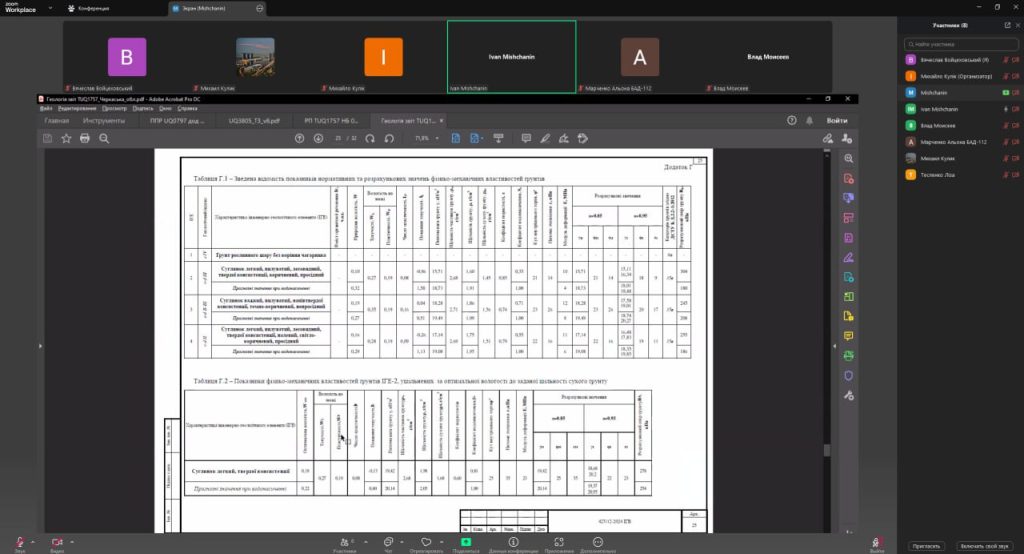Expand video options arrow beside camera

point(73,538)
